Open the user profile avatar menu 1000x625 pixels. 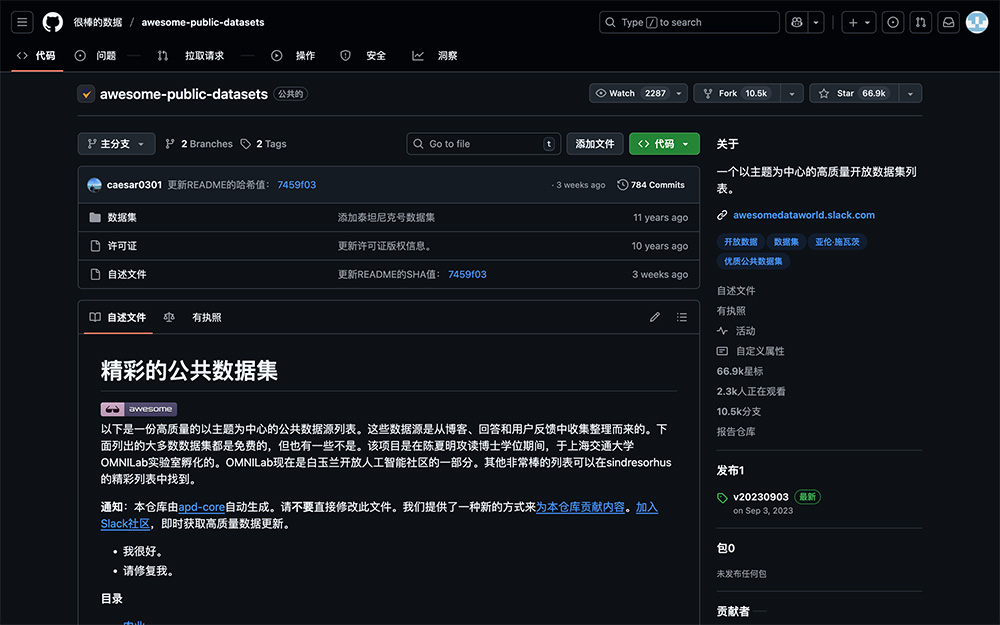[977, 22]
